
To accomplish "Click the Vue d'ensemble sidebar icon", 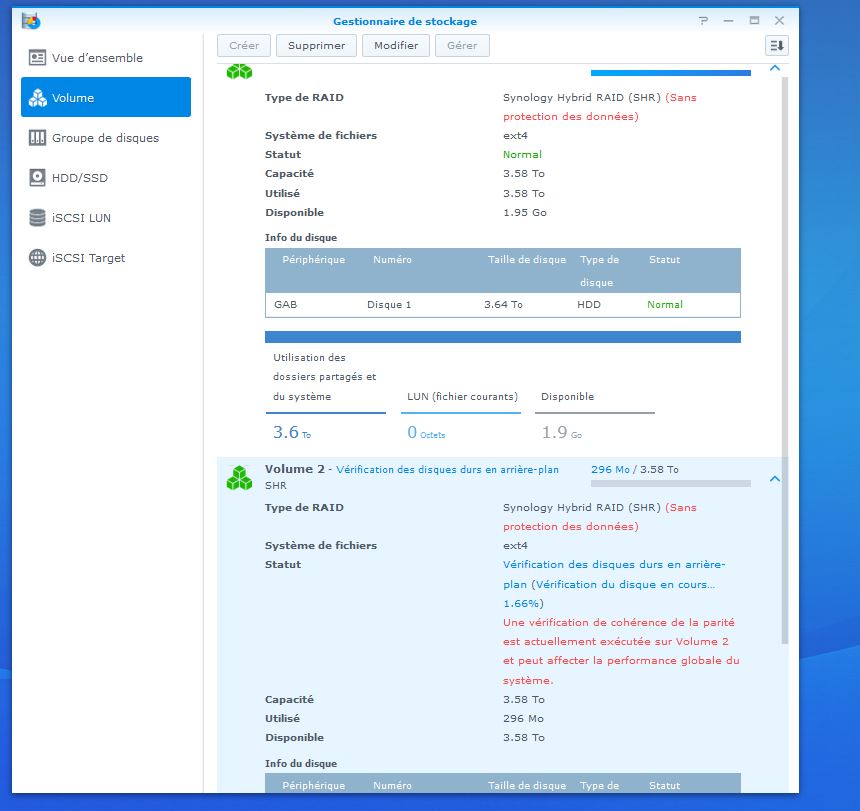I will [x=37, y=58].
